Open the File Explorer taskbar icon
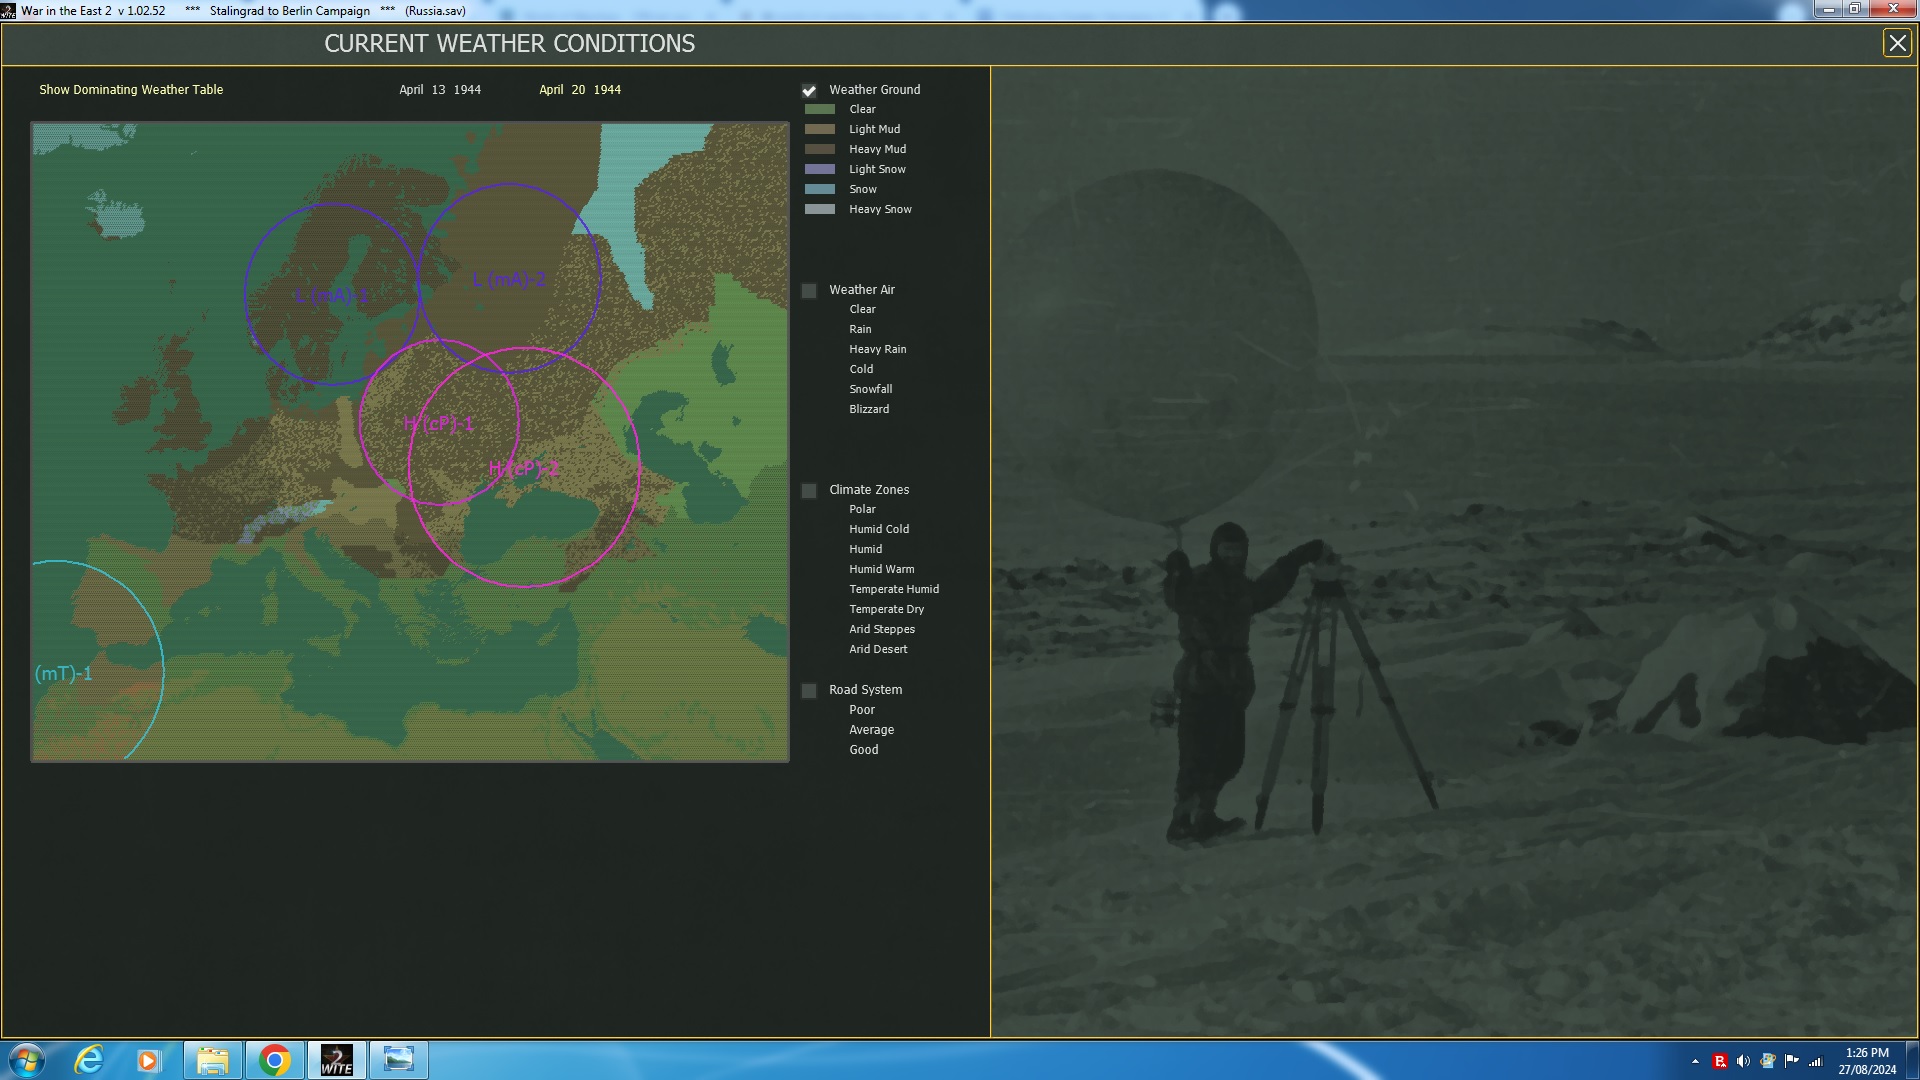Viewport: 1920px width, 1080px height. coord(212,1060)
